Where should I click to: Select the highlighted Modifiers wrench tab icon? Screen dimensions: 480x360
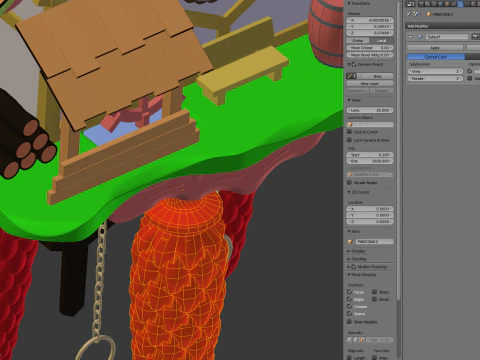click(460, 4)
